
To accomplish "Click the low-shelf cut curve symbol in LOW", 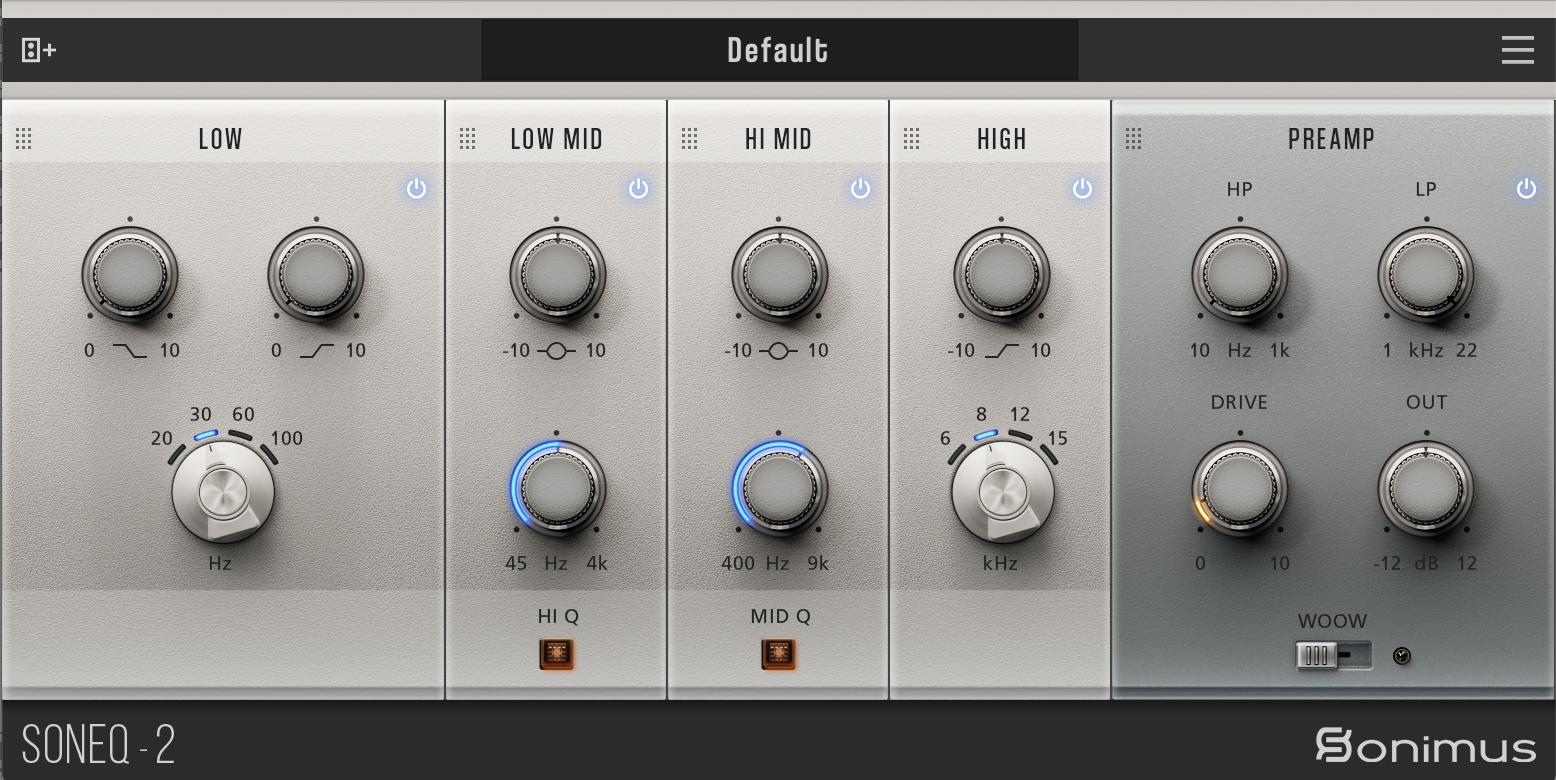I will [x=129, y=350].
